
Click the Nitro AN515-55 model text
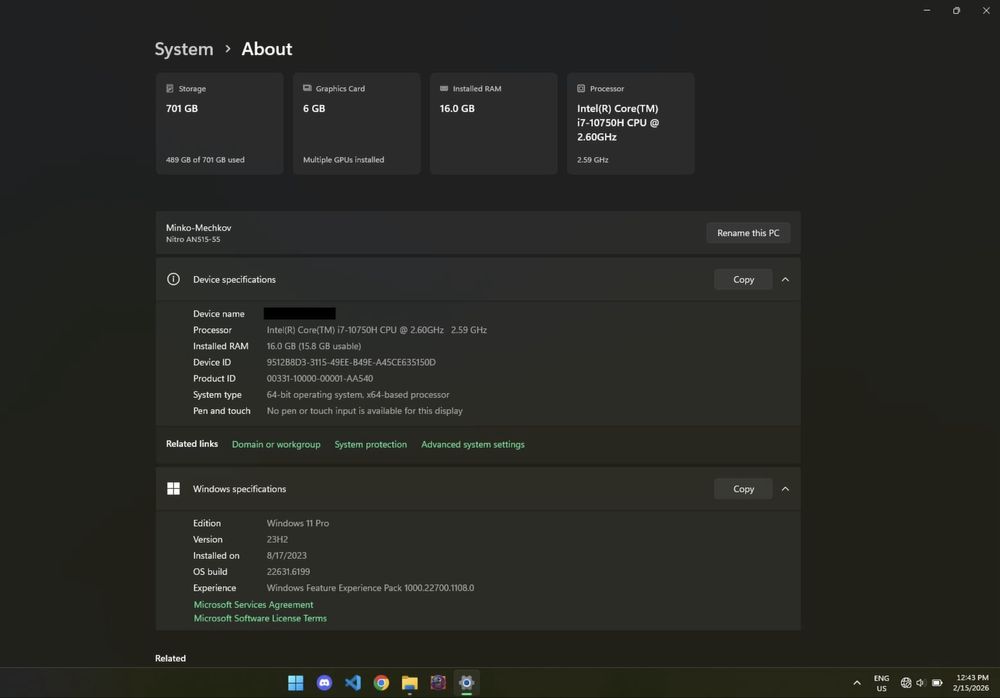tap(193, 239)
